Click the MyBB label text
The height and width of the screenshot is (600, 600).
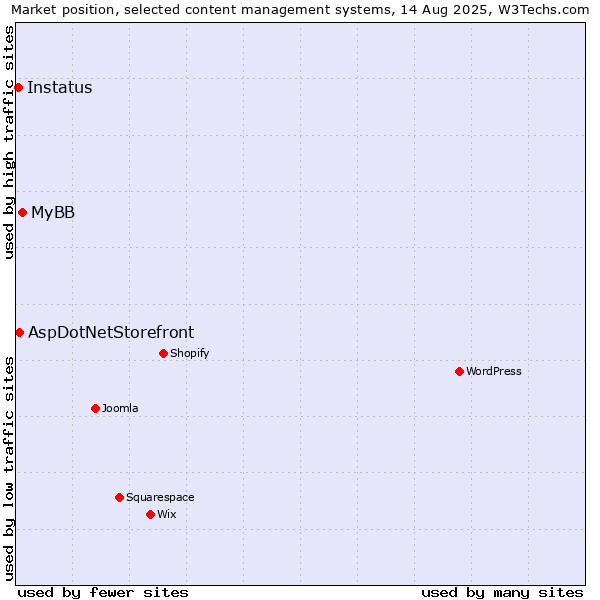[x=53, y=212]
